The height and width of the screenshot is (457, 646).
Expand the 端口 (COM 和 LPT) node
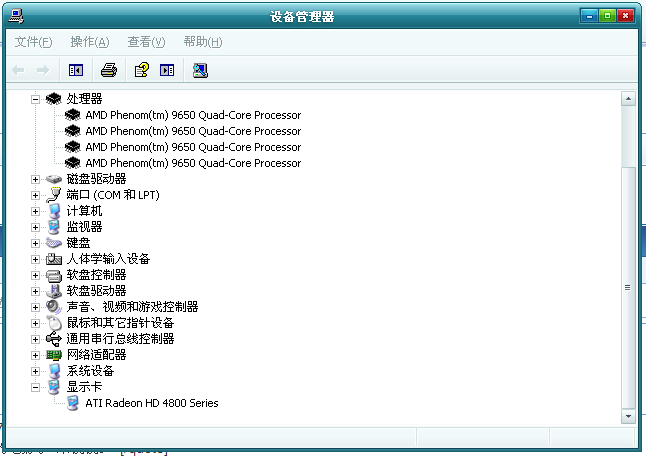(35, 195)
